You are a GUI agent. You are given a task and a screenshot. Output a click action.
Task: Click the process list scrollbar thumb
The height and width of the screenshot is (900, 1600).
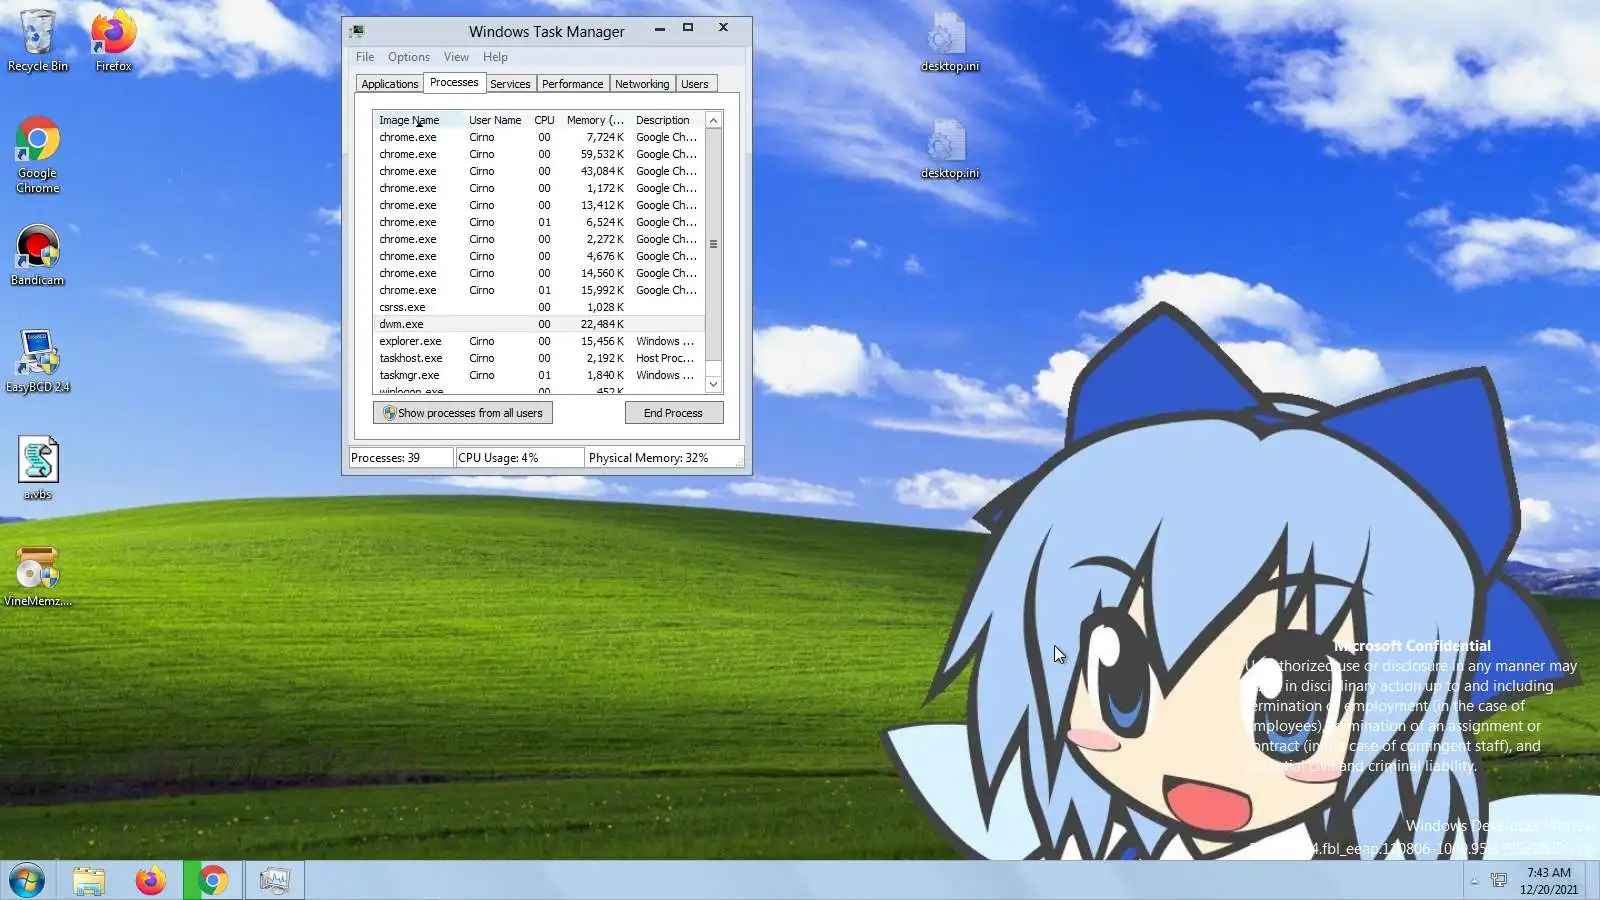coord(713,244)
